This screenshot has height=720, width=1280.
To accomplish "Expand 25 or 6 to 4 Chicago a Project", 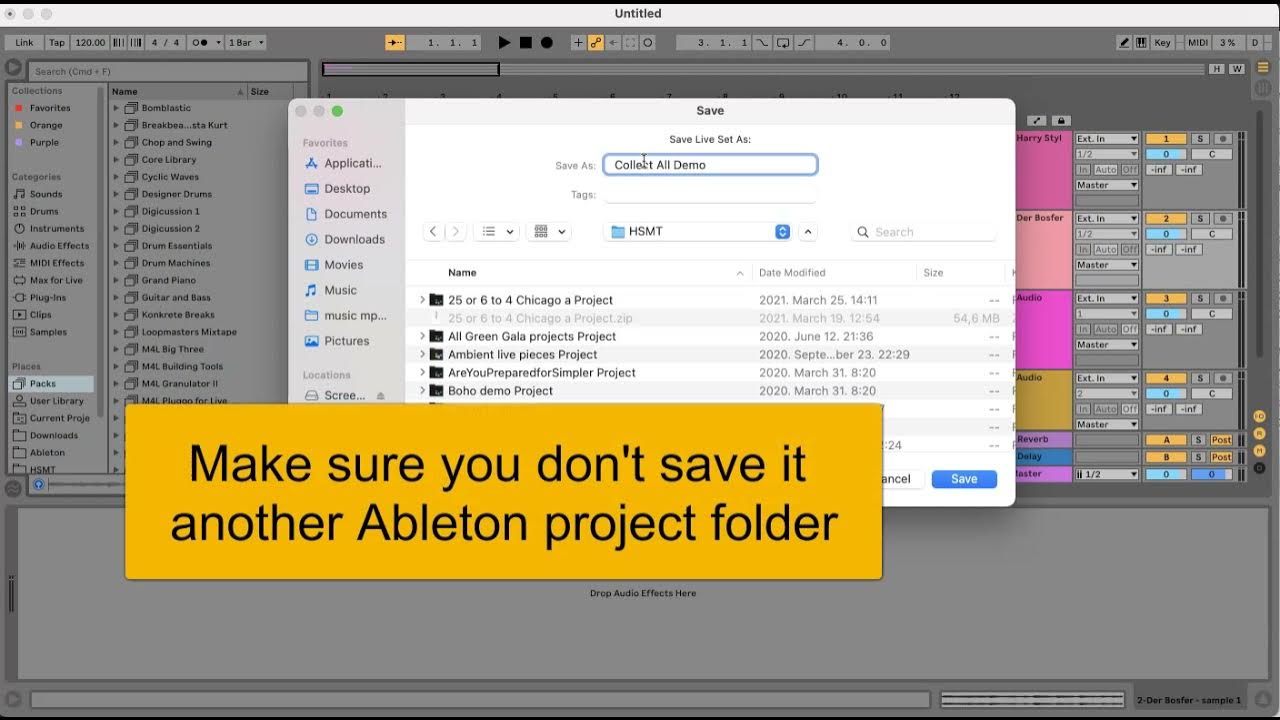I will coord(422,300).
